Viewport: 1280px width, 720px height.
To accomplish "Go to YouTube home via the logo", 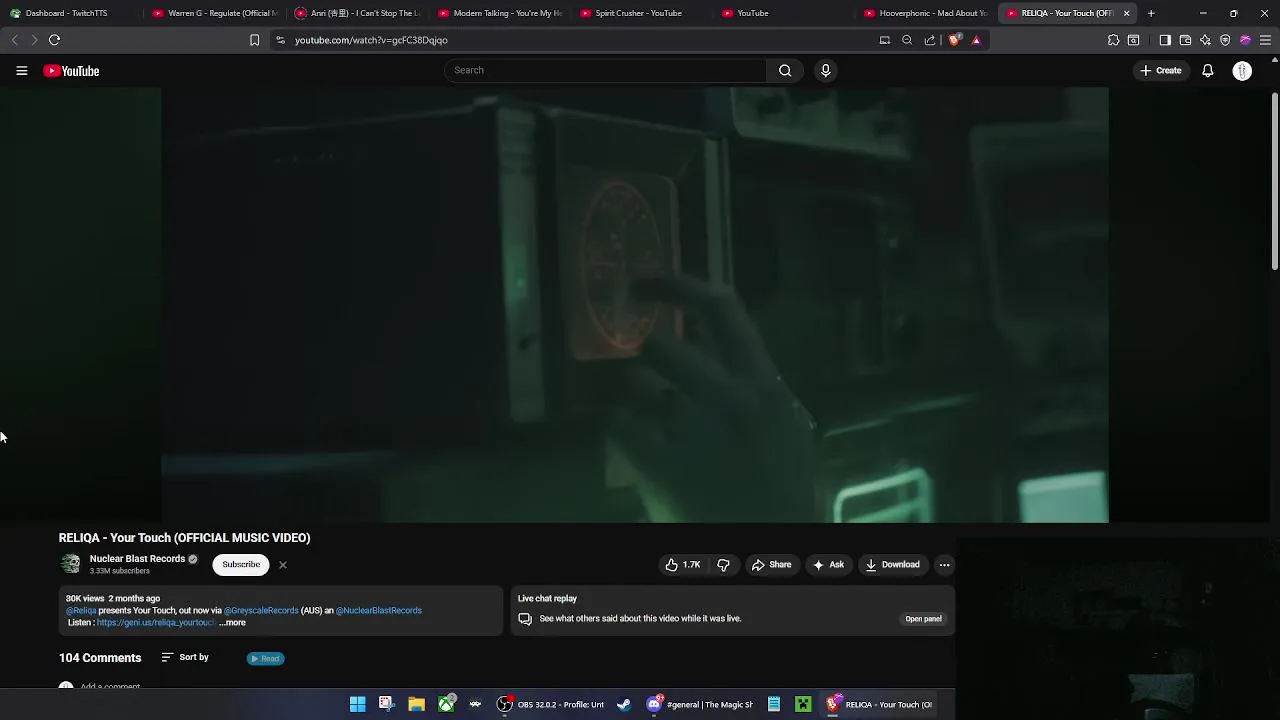I will click(x=71, y=71).
